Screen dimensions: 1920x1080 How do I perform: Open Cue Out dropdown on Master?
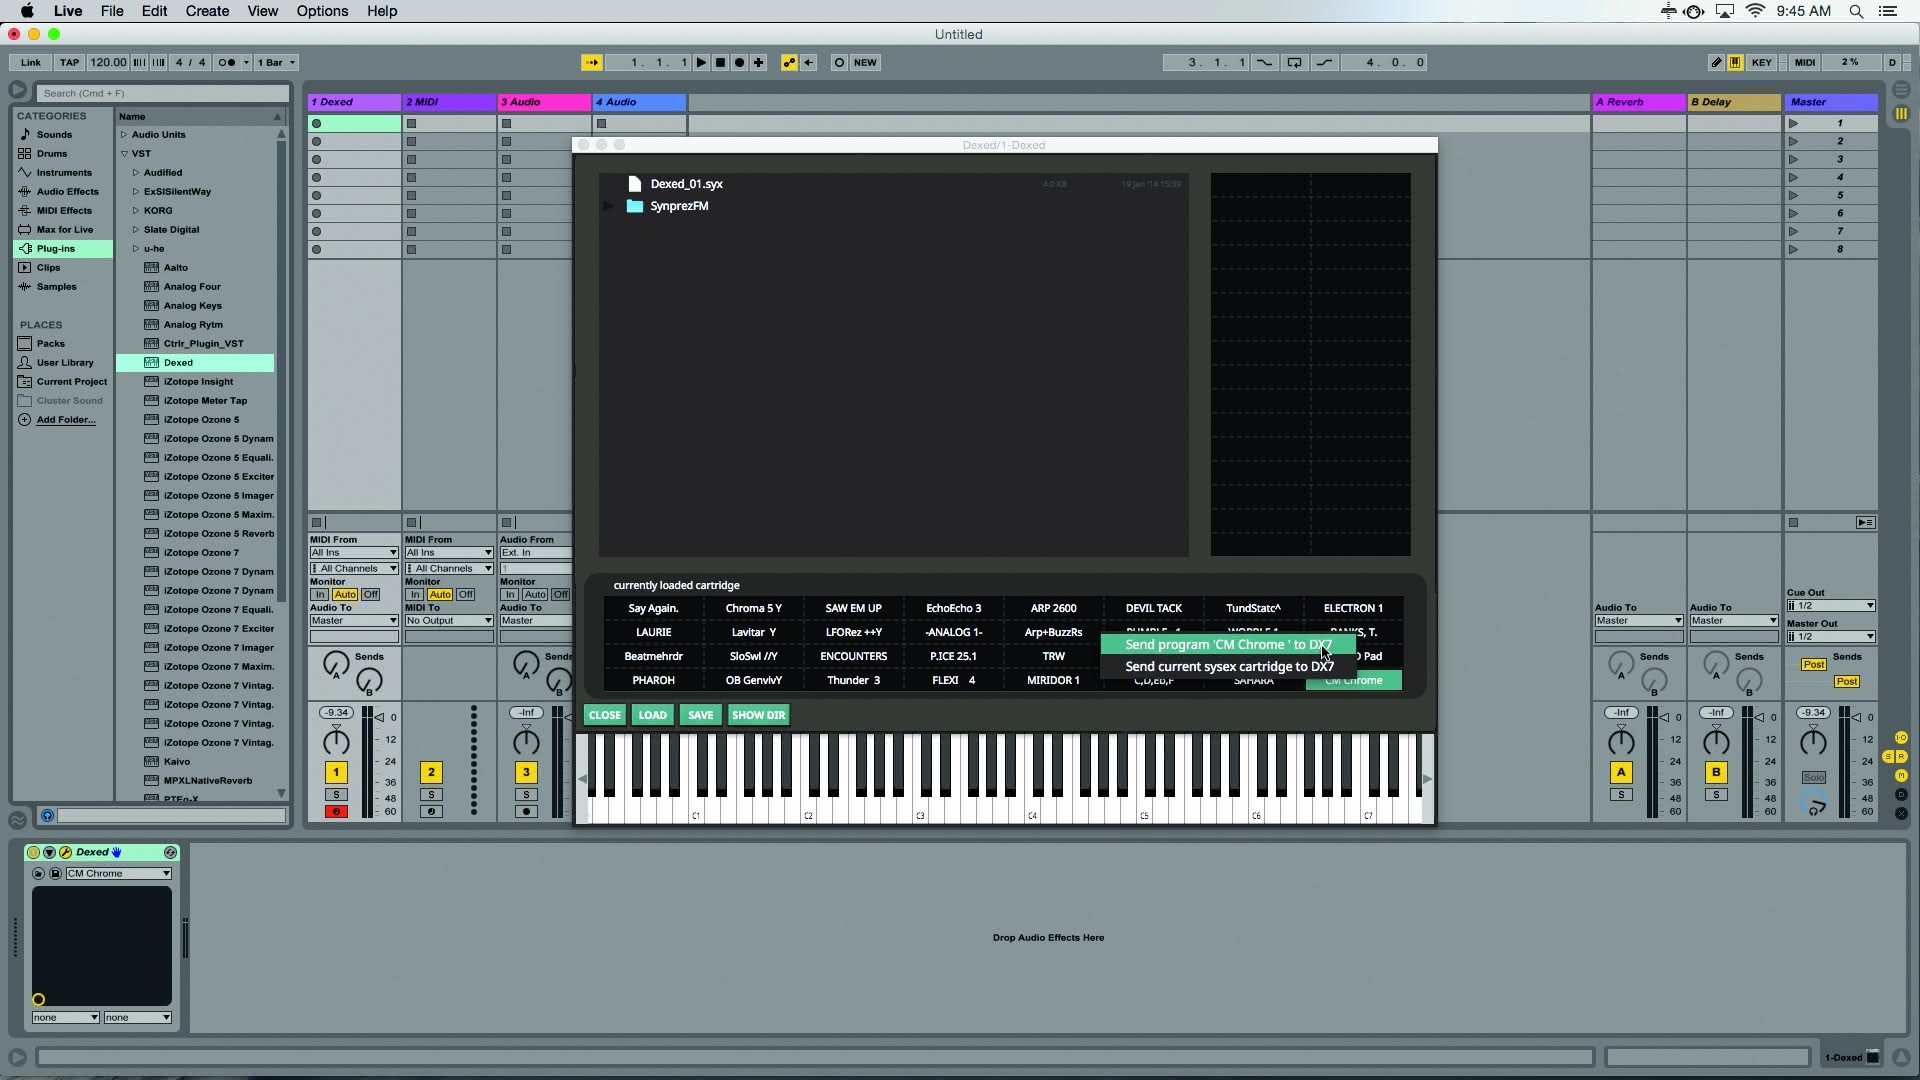pos(1831,605)
